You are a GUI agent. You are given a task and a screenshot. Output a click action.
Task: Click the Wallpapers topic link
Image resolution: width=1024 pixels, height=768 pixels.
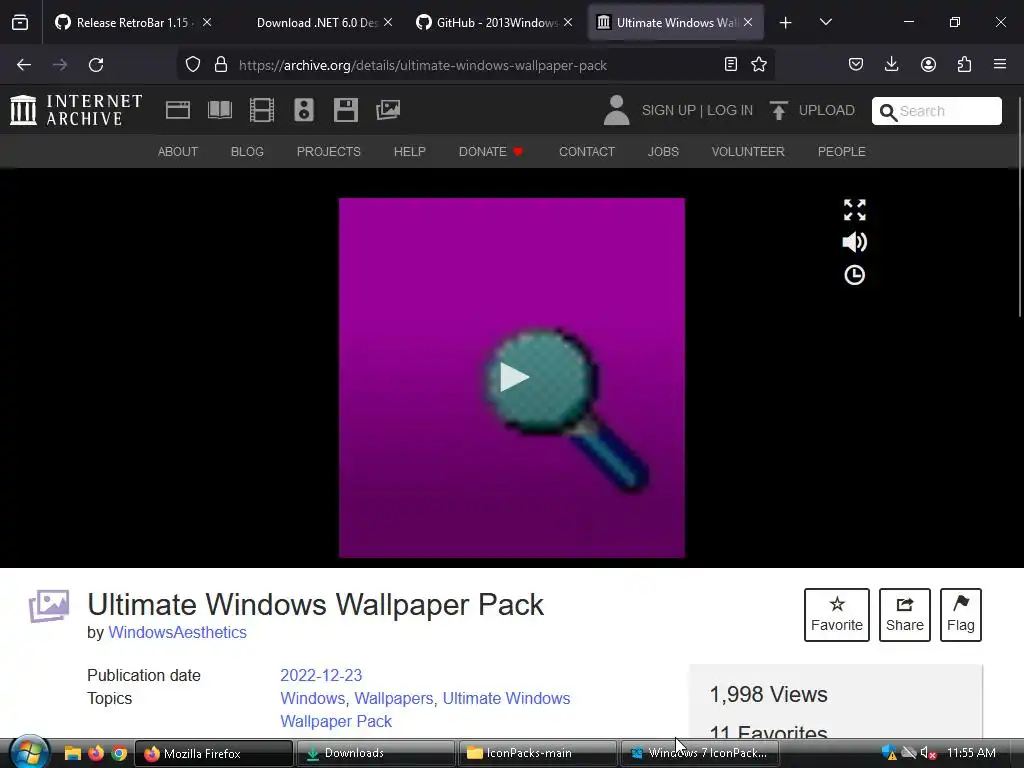pos(393,698)
